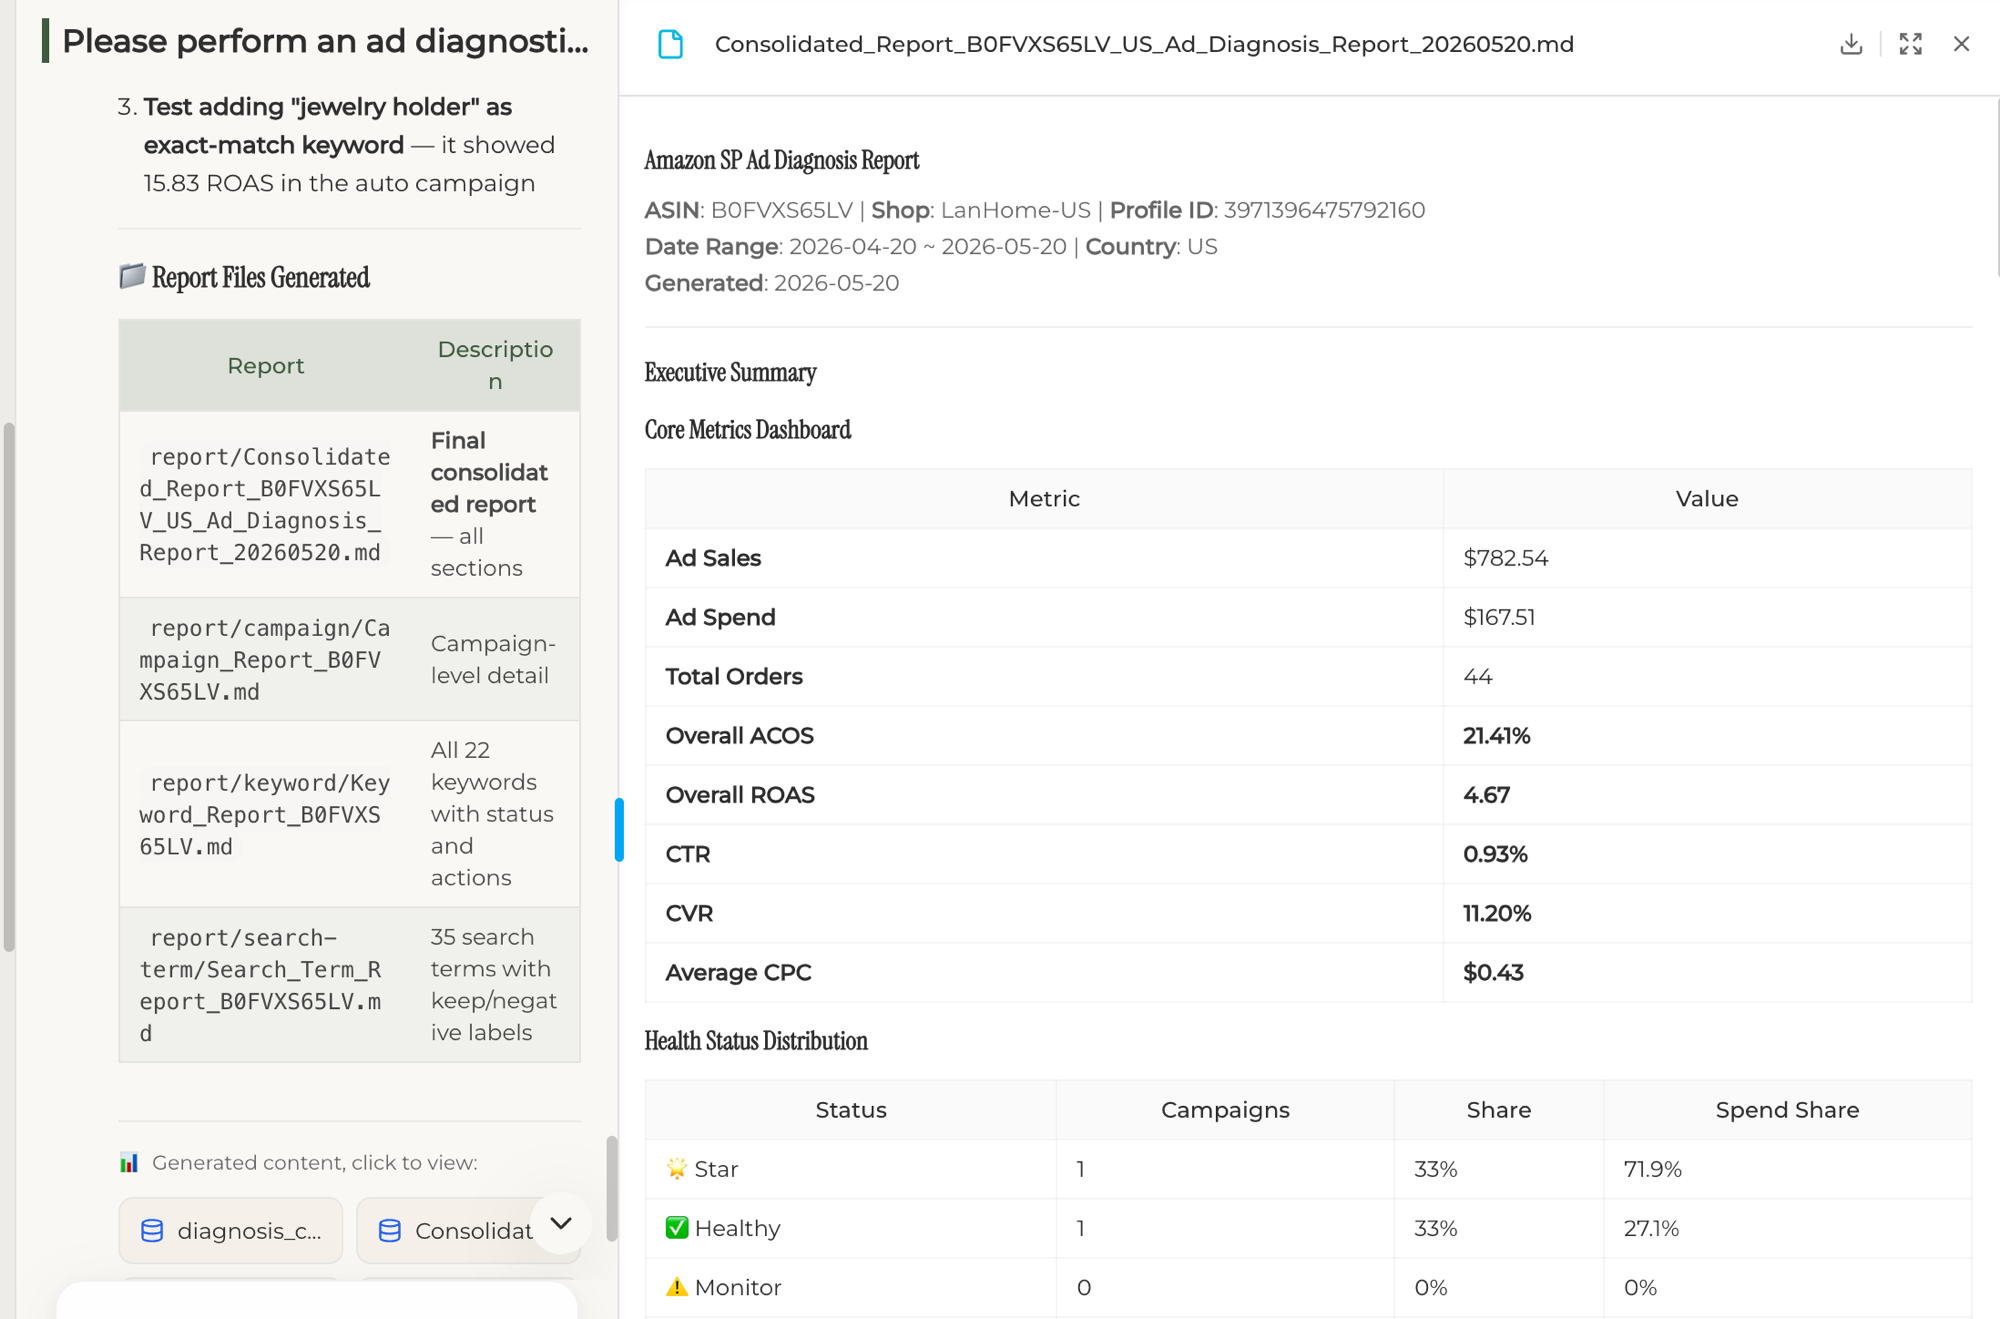Viewport: 2000px width, 1319px height.
Task: Click the report filename title in the header
Action: (1144, 44)
